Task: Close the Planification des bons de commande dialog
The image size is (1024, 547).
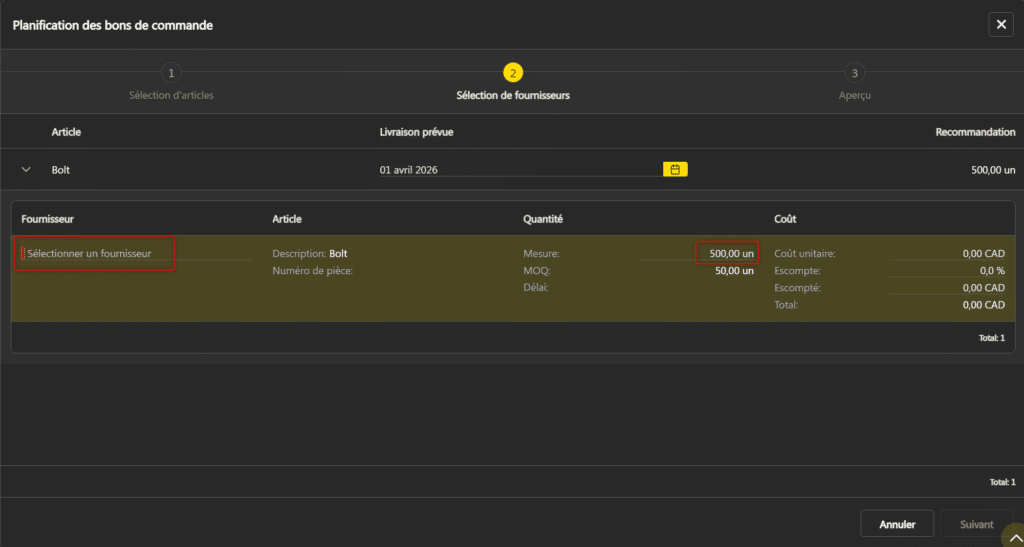Action: pyautogui.click(x=1001, y=24)
